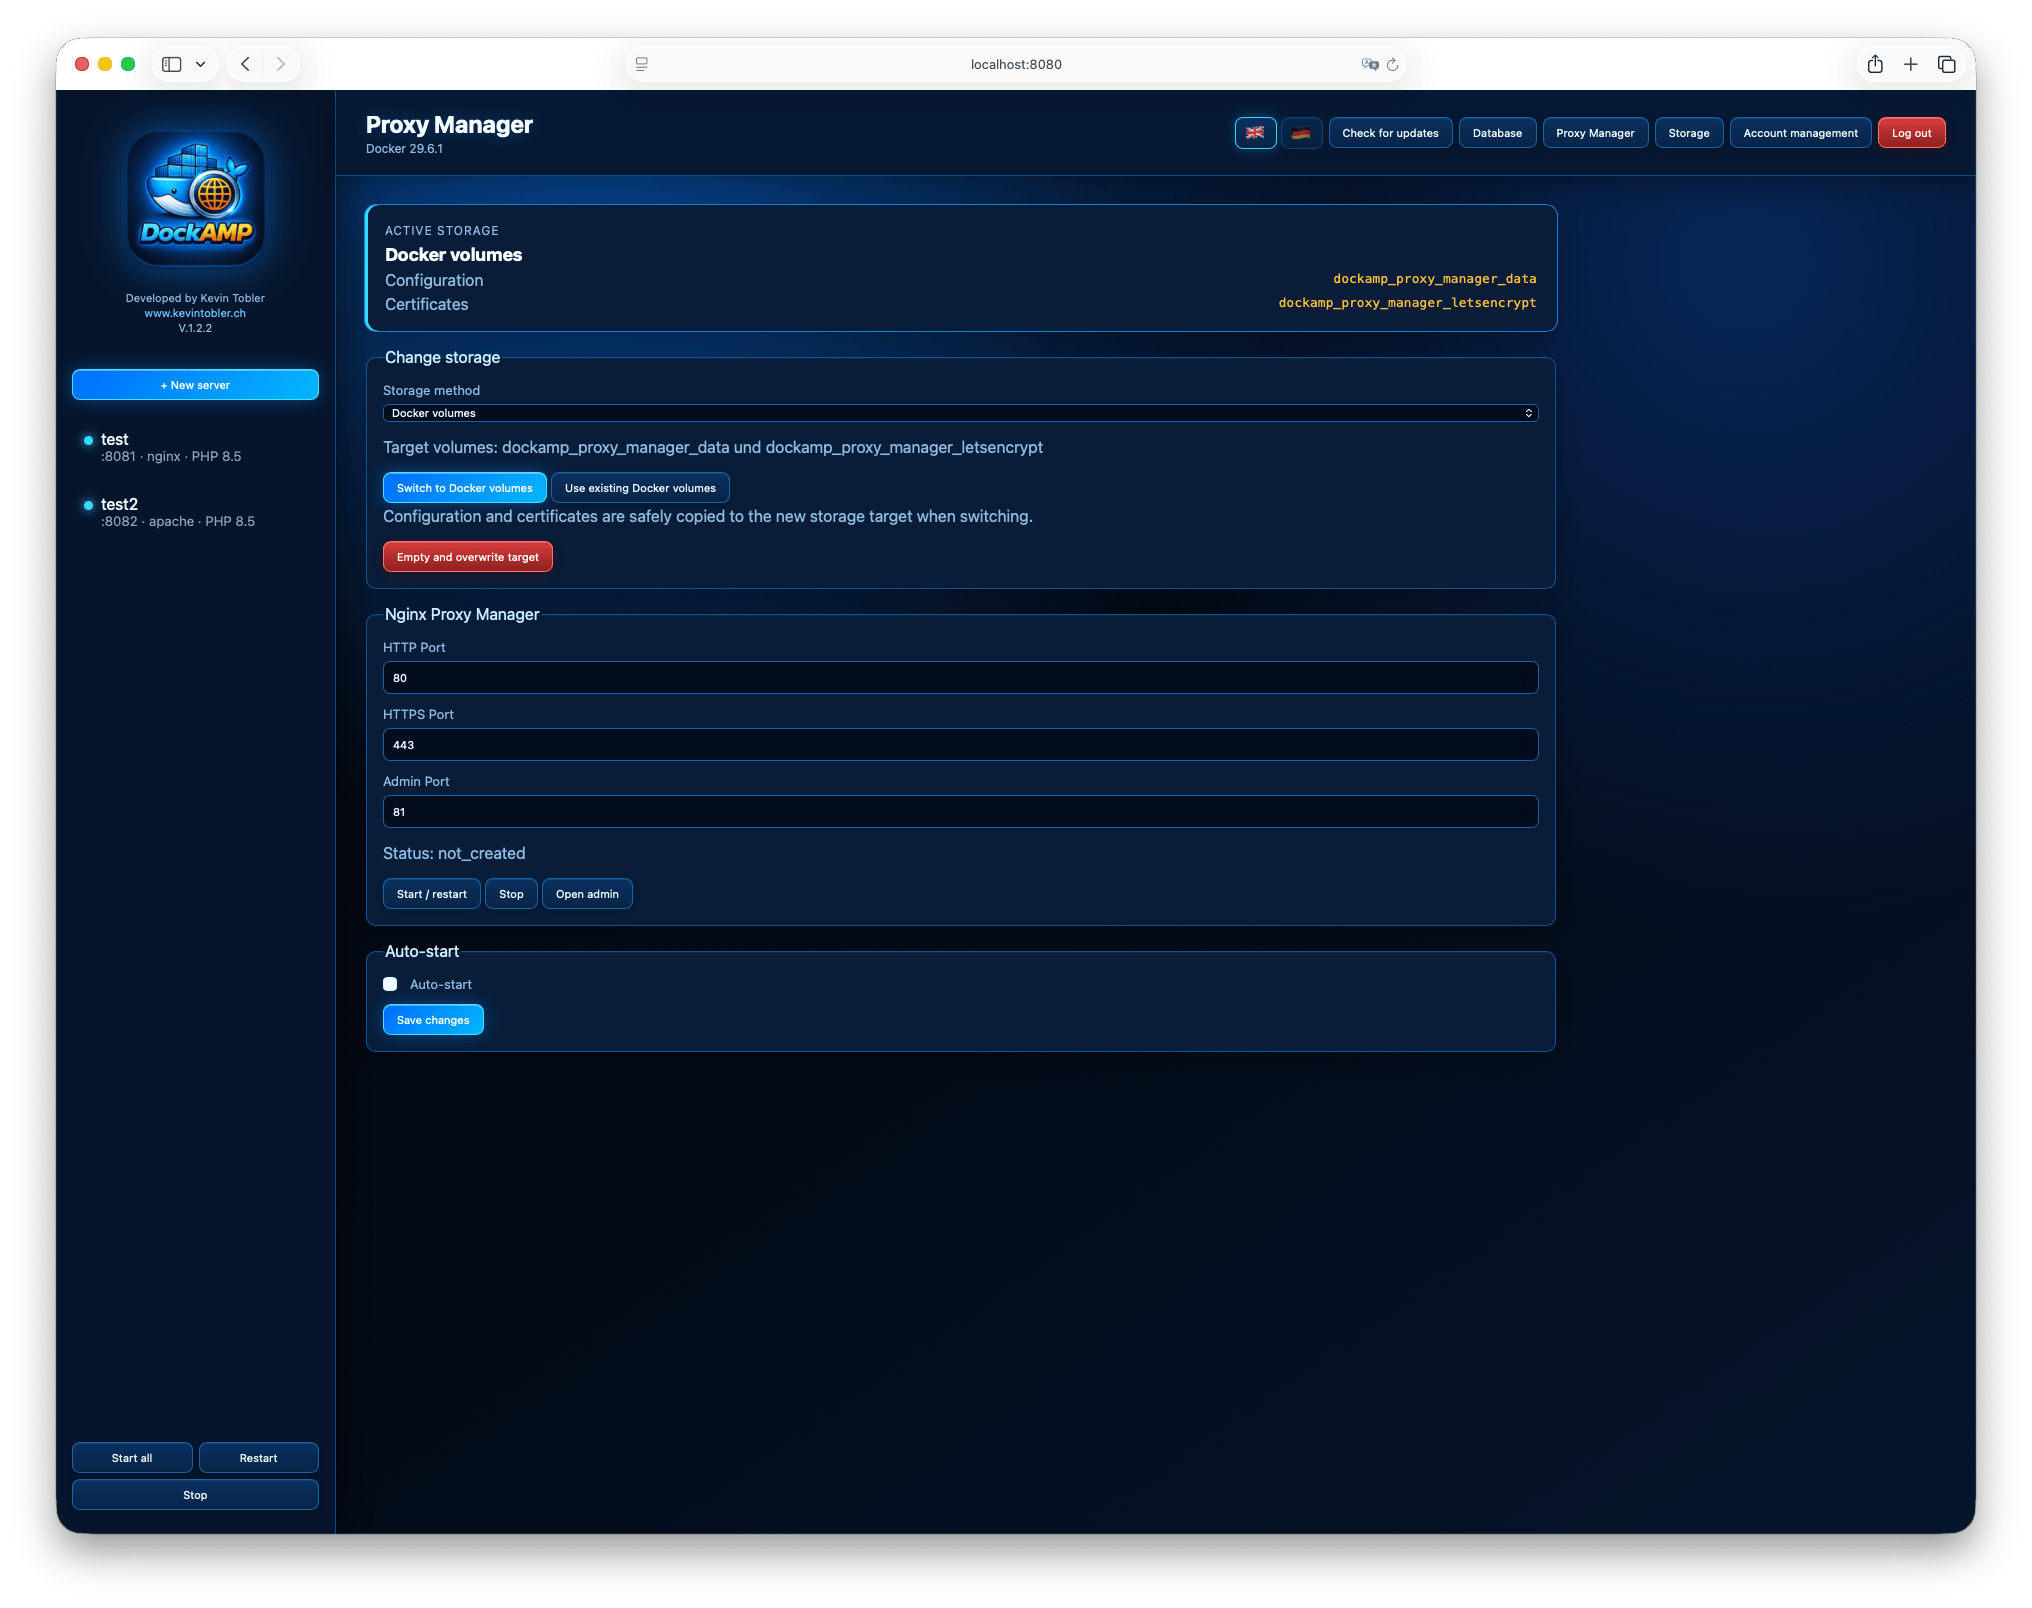The height and width of the screenshot is (1608, 2032).
Task: Open the page settings icon in address bar
Action: (x=642, y=64)
